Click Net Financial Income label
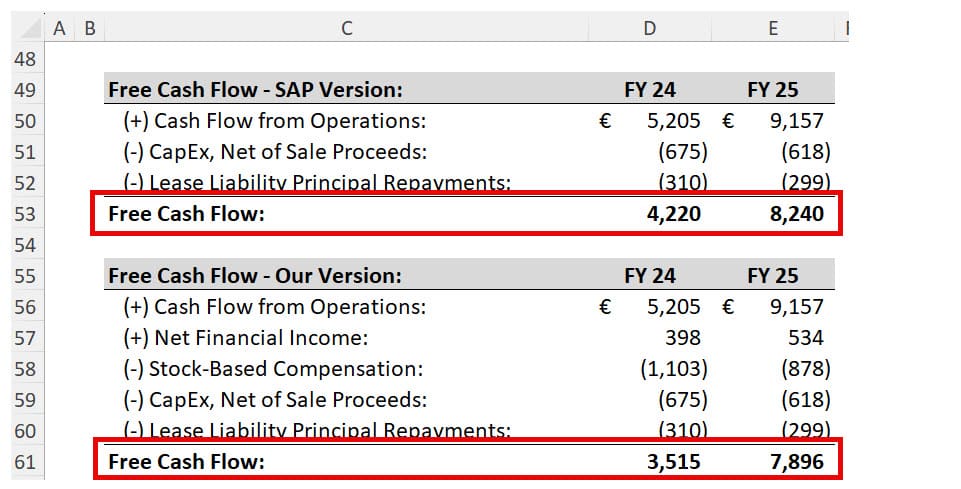The height and width of the screenshot is (489, 961). [x=246, y=338]
